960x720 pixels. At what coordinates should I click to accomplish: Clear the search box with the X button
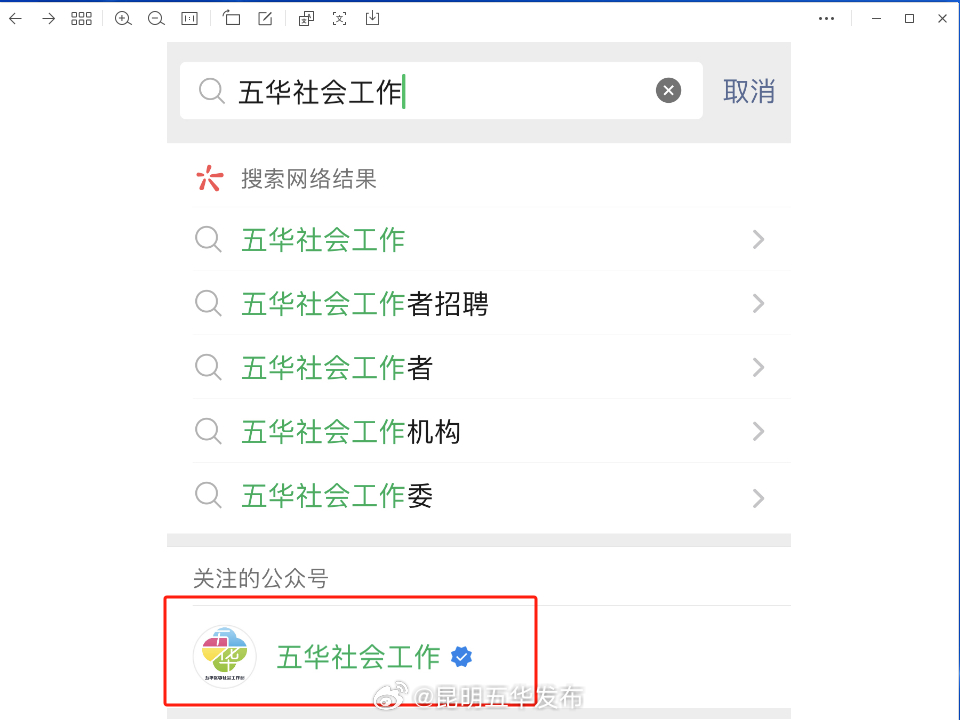[x=668, y=90]
